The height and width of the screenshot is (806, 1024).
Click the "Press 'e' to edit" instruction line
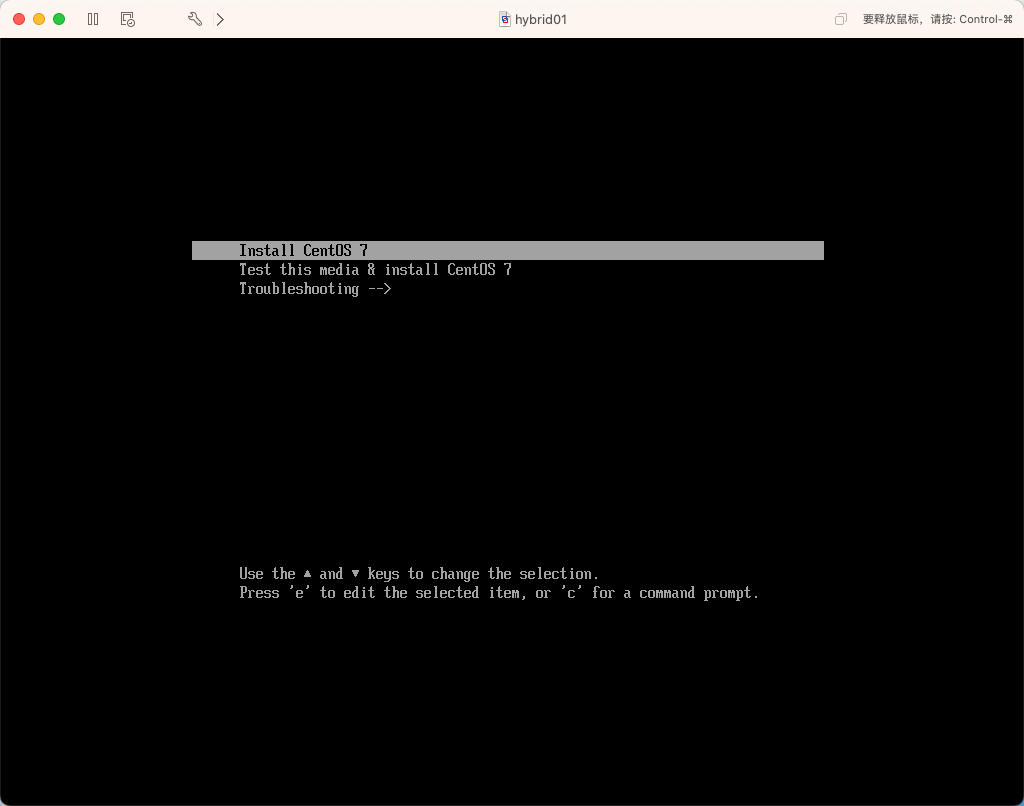[499, 592]
